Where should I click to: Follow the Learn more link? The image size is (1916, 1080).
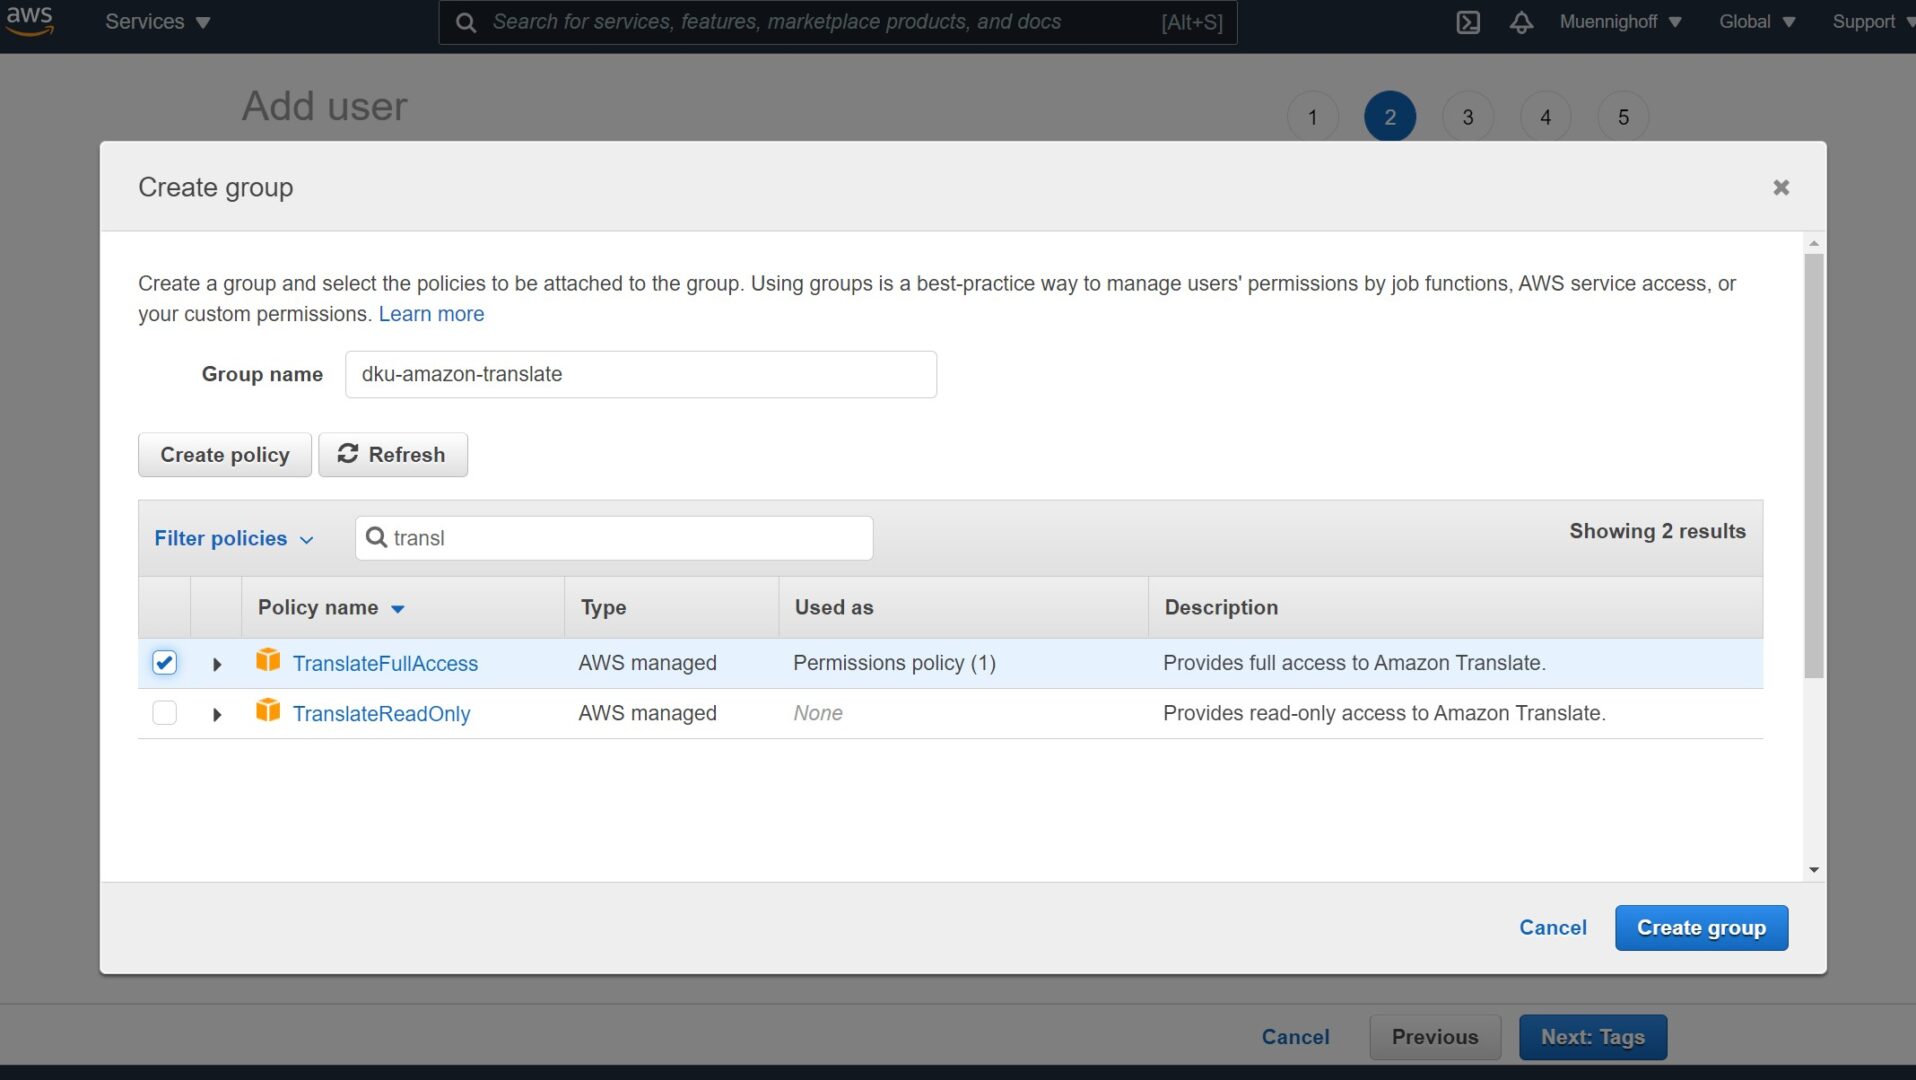coord(431,313)
